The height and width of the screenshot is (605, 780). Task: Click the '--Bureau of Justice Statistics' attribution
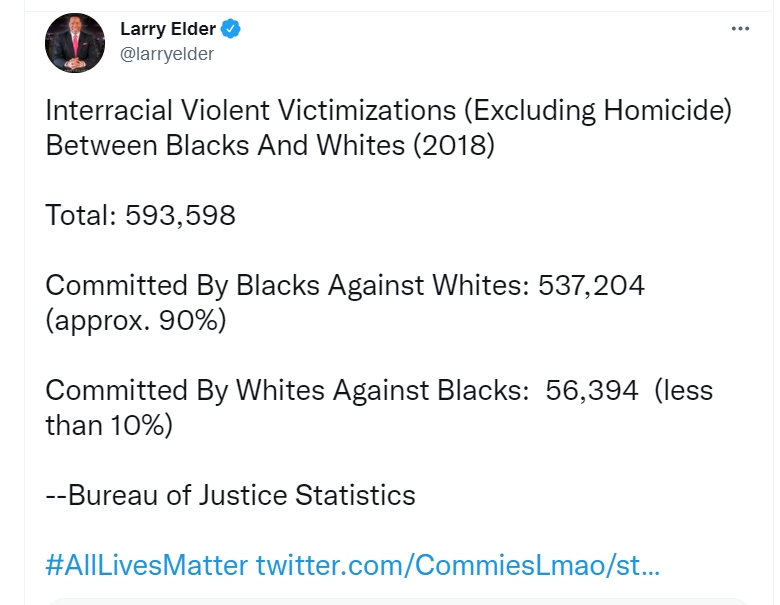230,496
